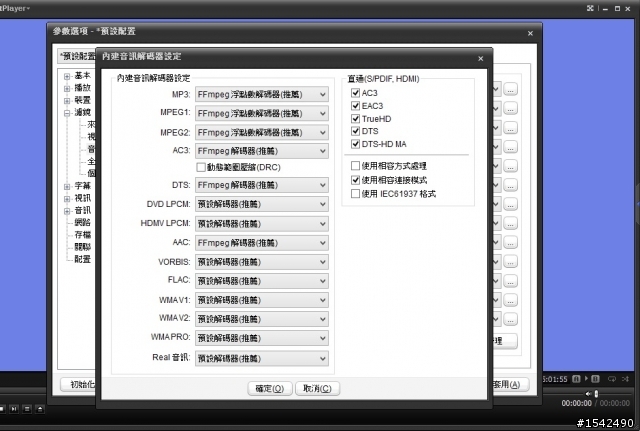Screen dimensions: 640x431
Task: Set B repeat point marker
Action: click(x=595, y=379)
